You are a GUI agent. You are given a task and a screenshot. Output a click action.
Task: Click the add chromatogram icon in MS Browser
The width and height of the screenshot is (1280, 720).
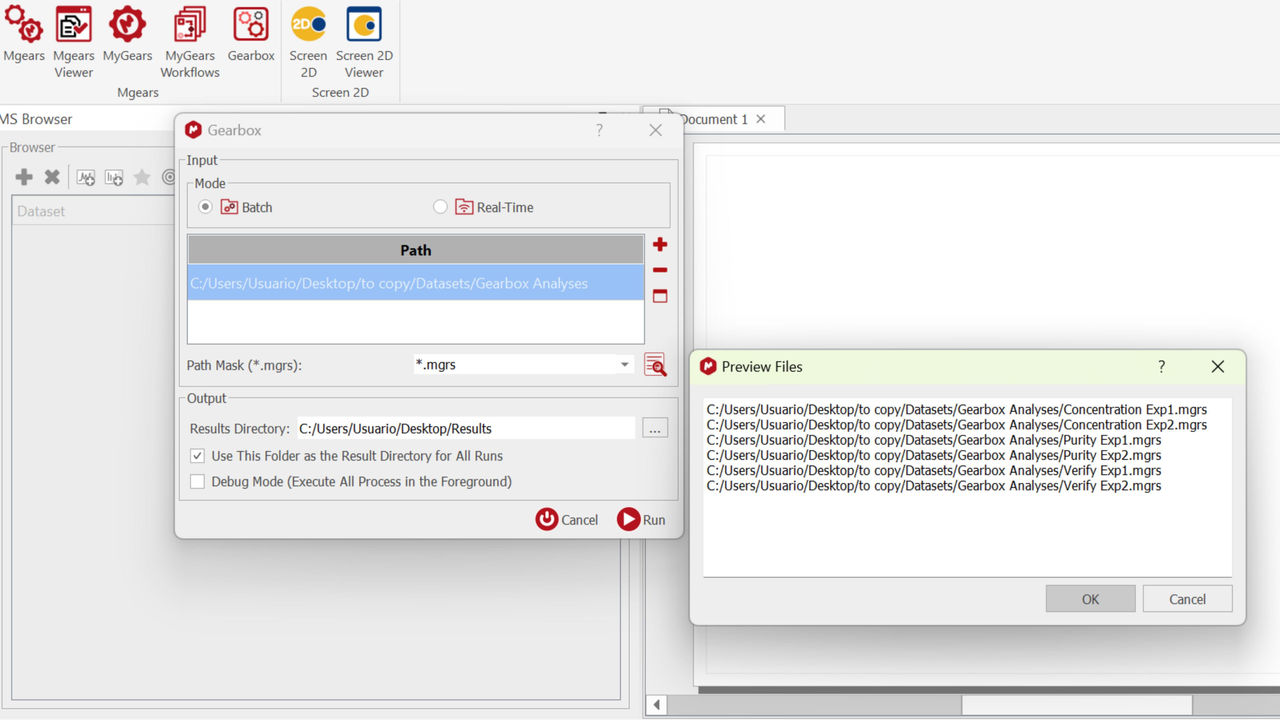point(86,177)
